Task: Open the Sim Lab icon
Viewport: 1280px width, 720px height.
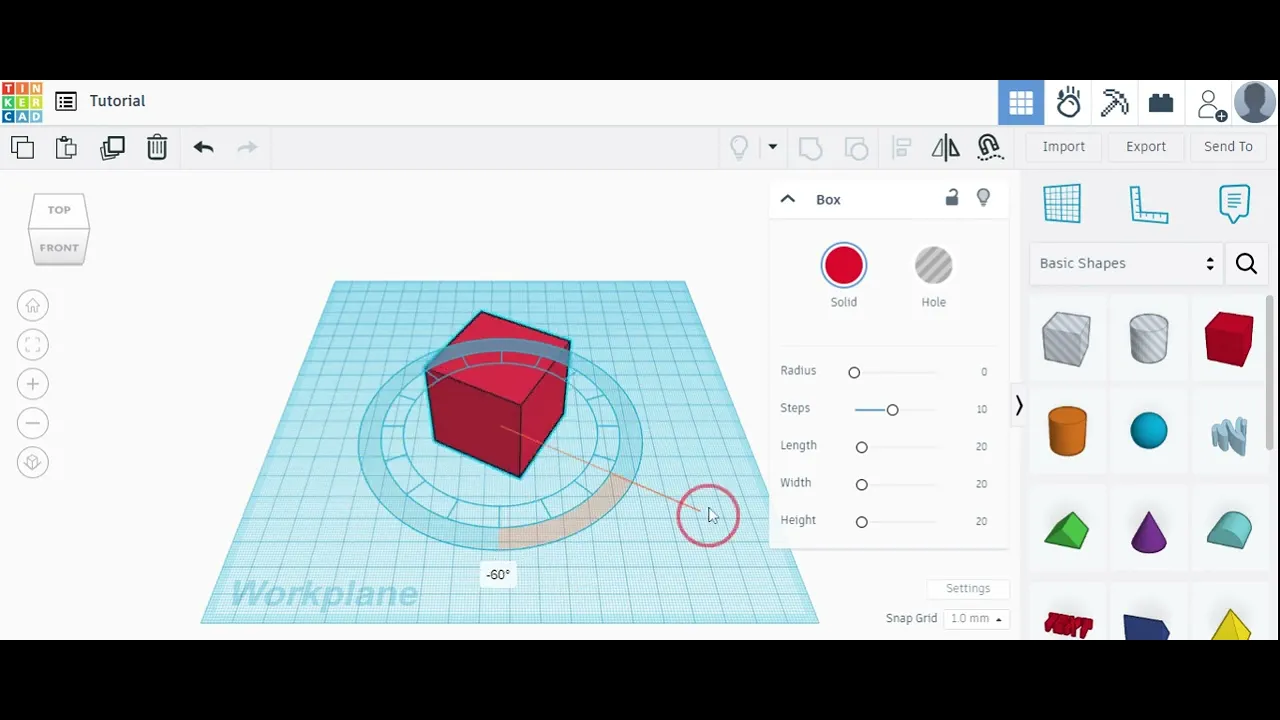Action: 1068,102
